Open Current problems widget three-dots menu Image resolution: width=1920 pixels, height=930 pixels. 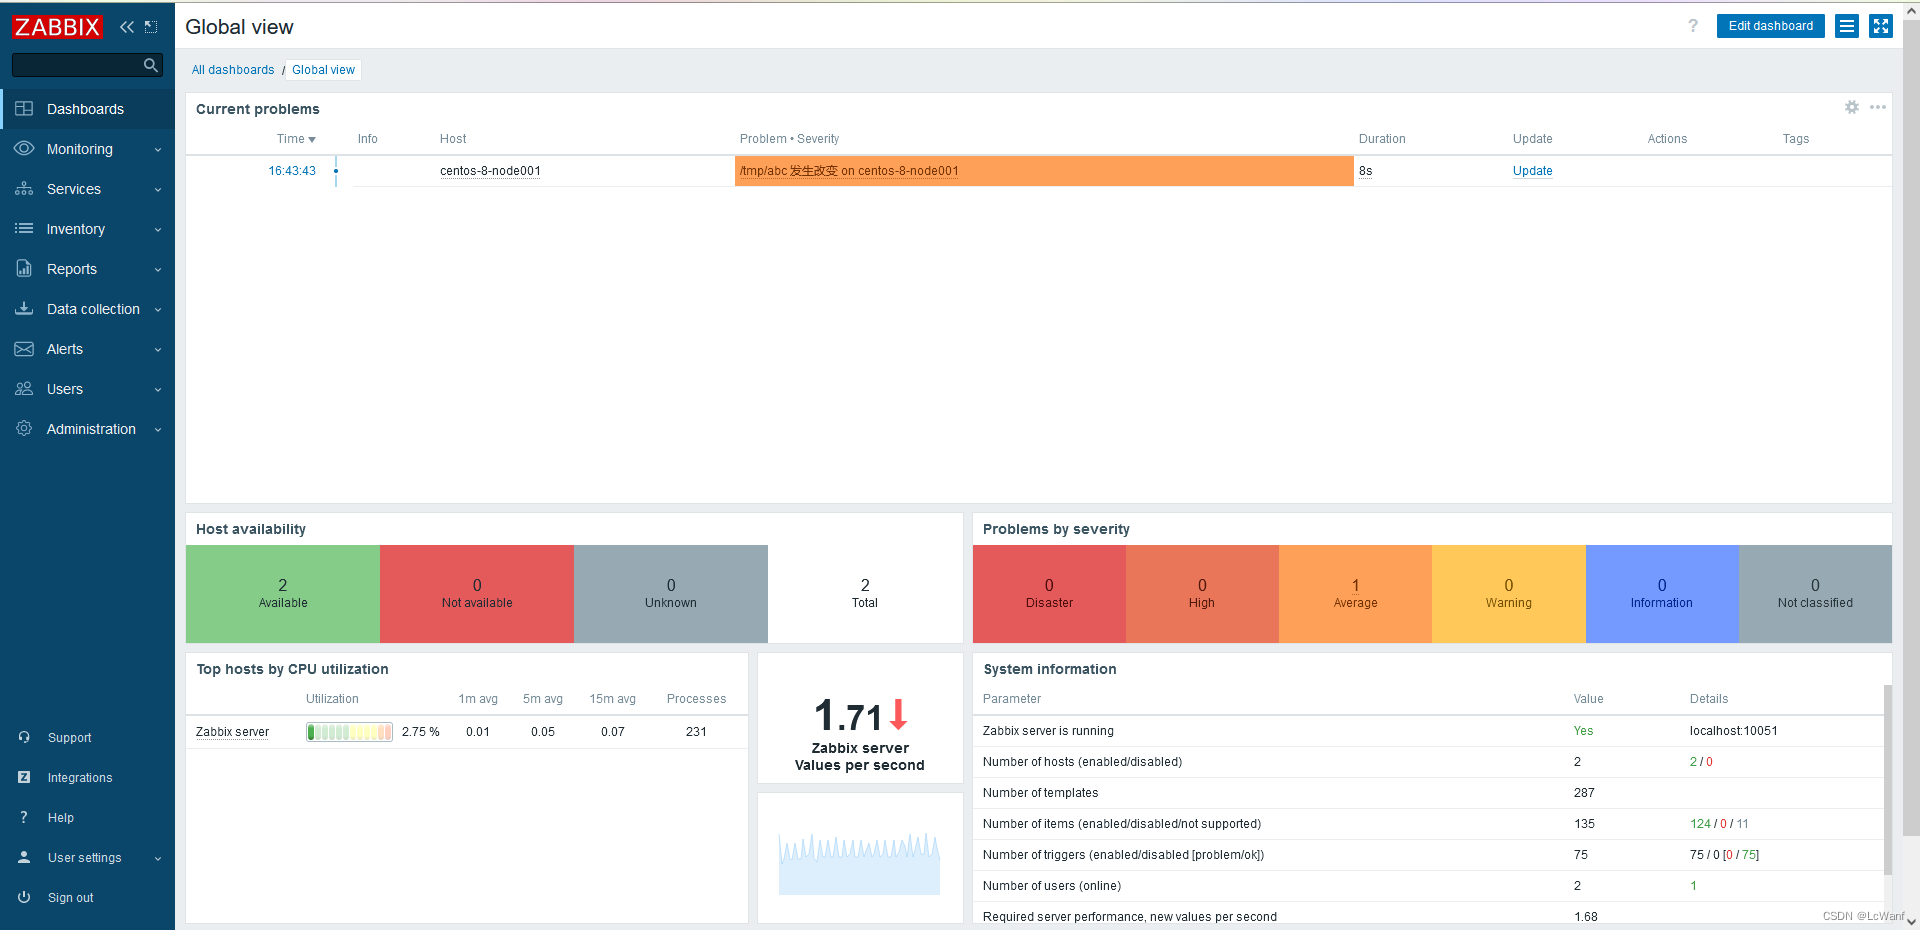click(x=1878, y=107)
